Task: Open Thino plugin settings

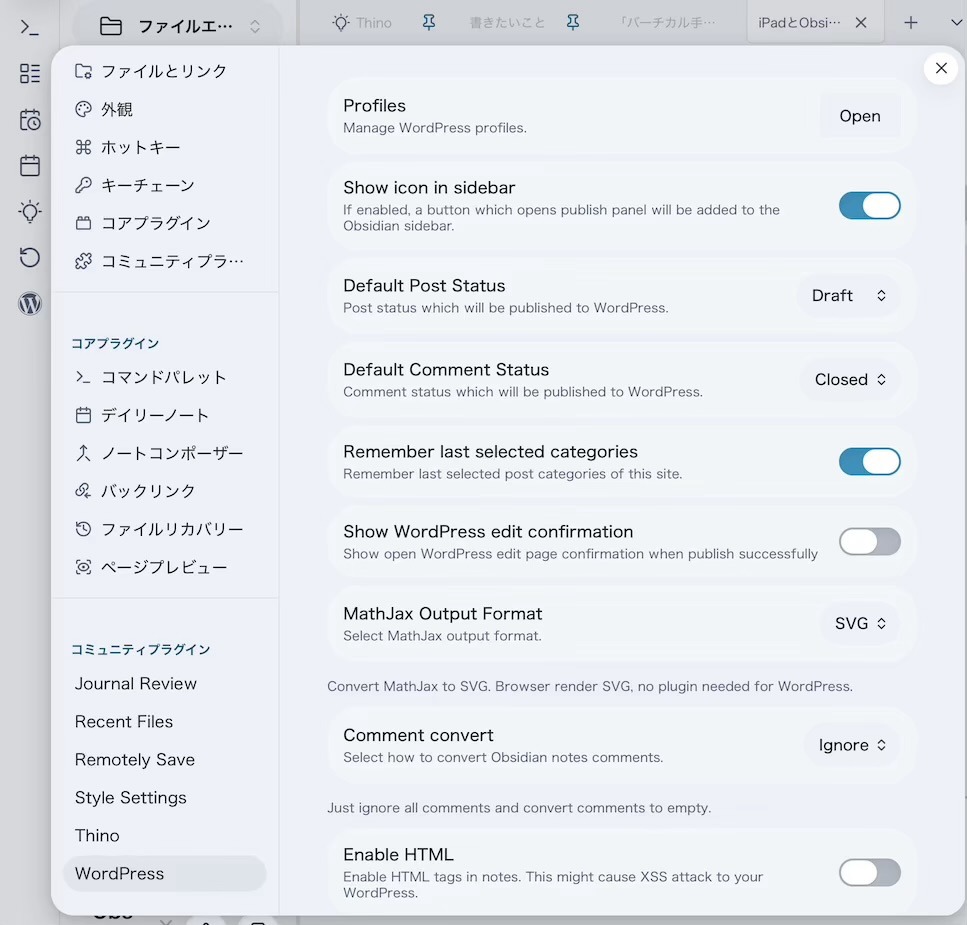Action: point(165,836)
